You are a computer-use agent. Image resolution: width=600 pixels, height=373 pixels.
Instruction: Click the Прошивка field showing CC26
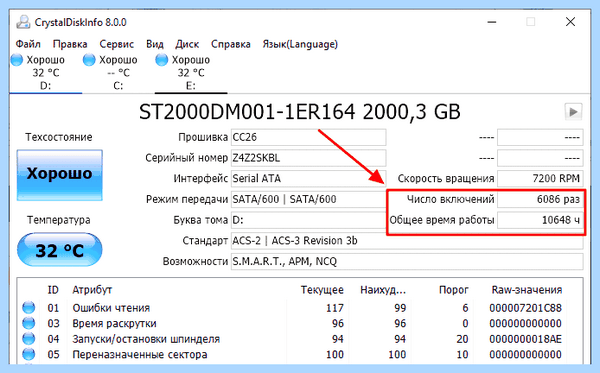308,137
